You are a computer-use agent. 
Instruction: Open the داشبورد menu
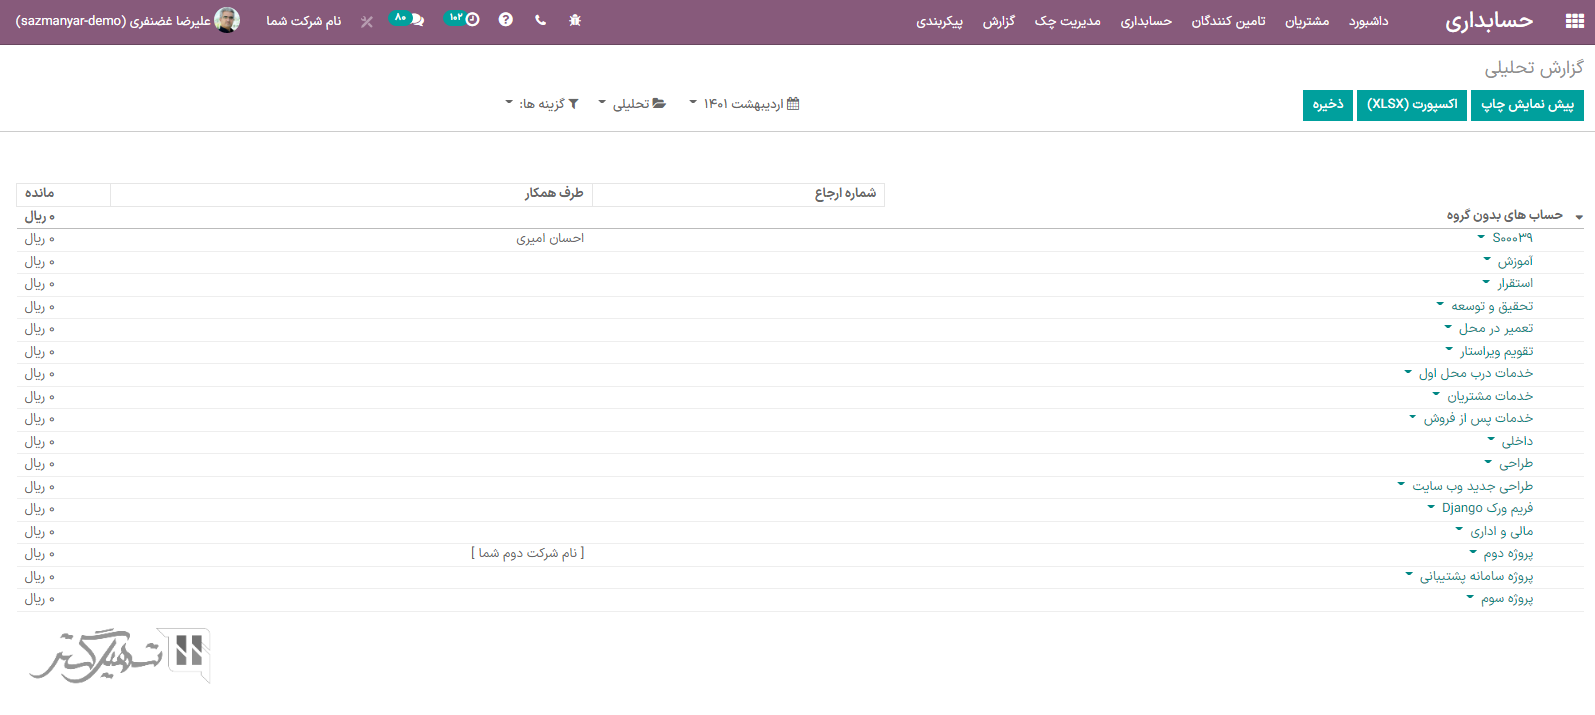[1368, 21]
